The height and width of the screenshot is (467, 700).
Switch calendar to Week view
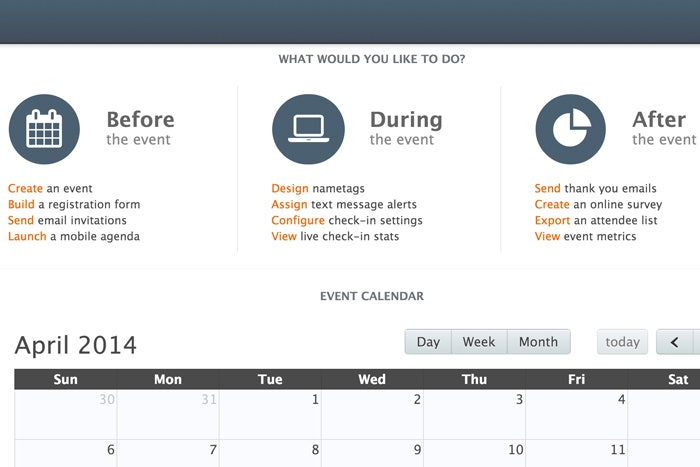(479, 342)
